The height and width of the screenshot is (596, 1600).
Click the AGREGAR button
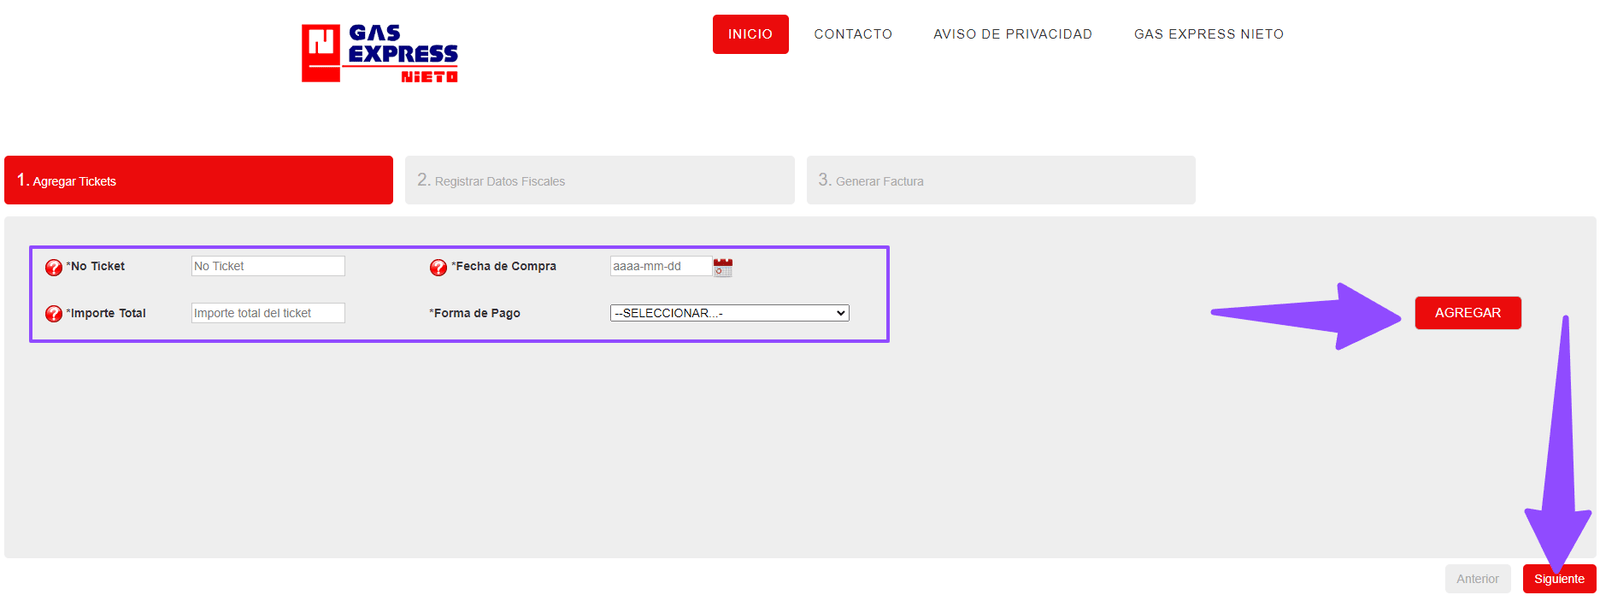1468,313
